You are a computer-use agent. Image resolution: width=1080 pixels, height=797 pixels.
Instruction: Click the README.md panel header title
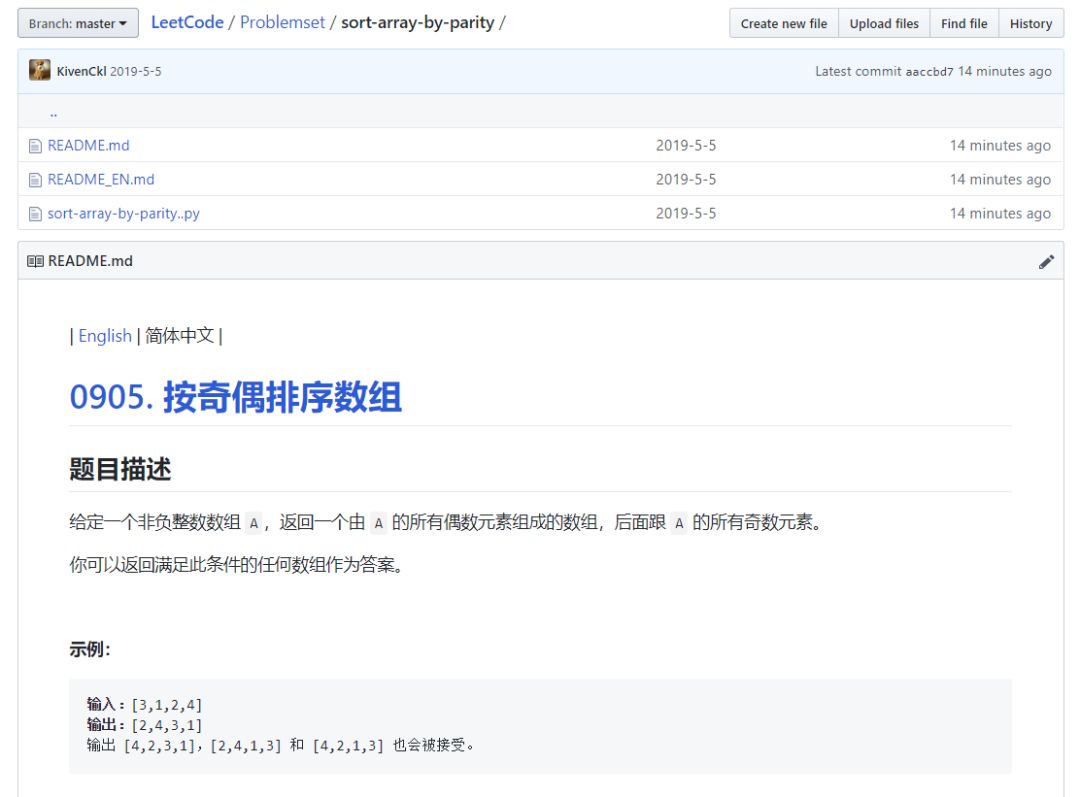(90, 261)
